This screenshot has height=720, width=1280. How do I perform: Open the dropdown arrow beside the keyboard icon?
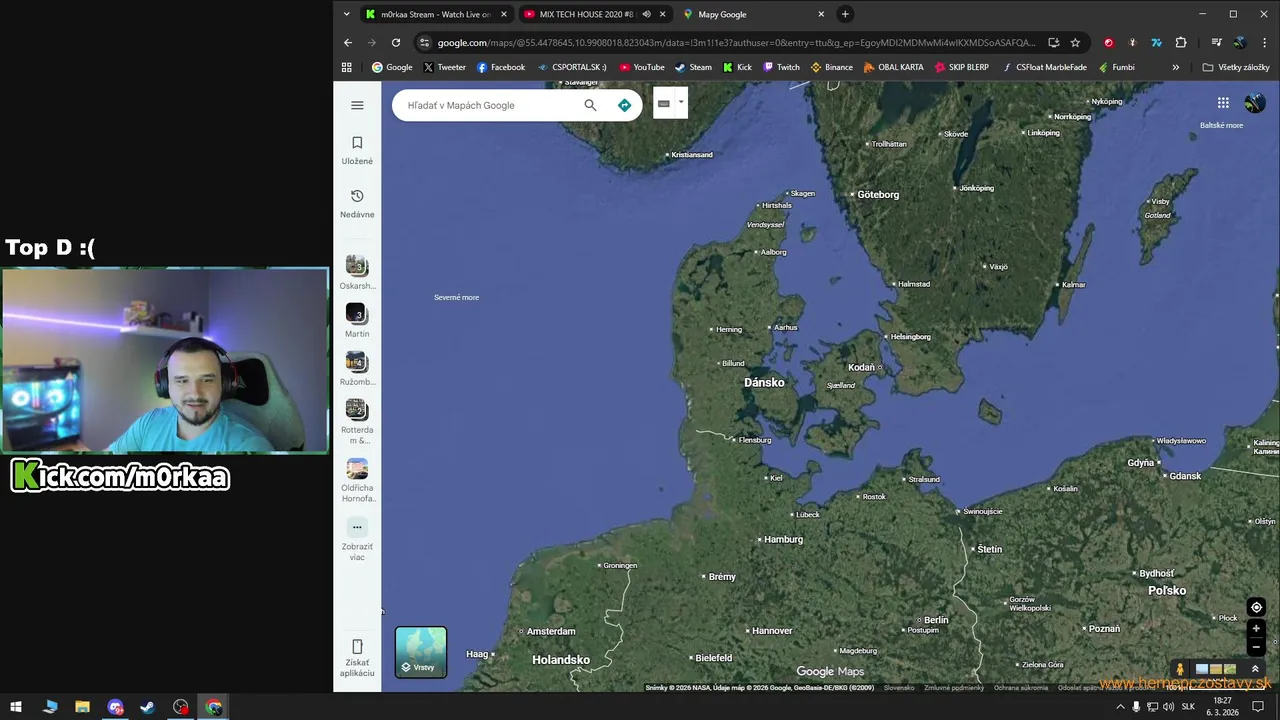(x=681, y=102)
